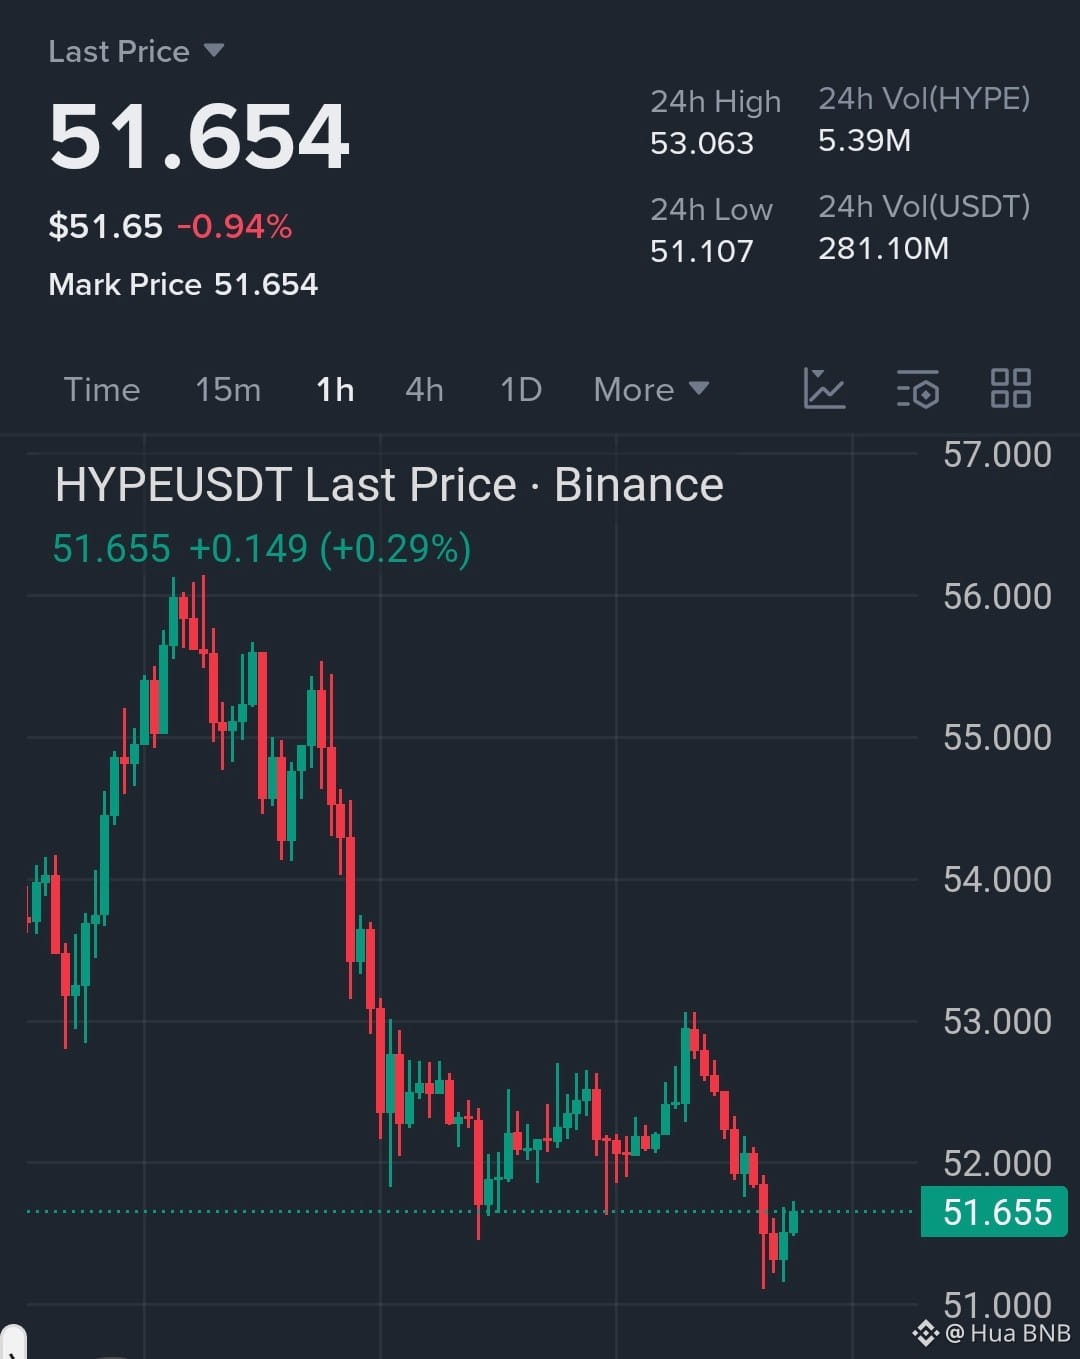Select the 4h interval tab
Screen dimensions: 1080x1359
[424, 389]
